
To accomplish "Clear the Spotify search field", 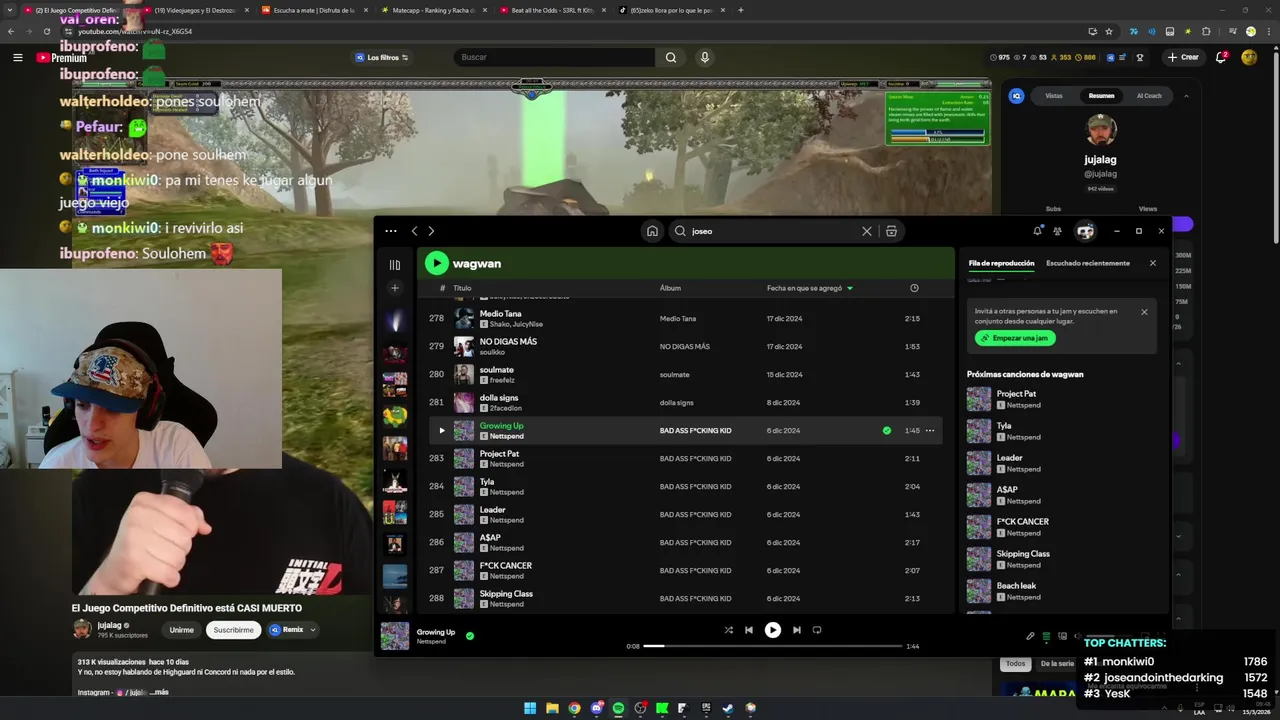I will (x=867, y=231).
